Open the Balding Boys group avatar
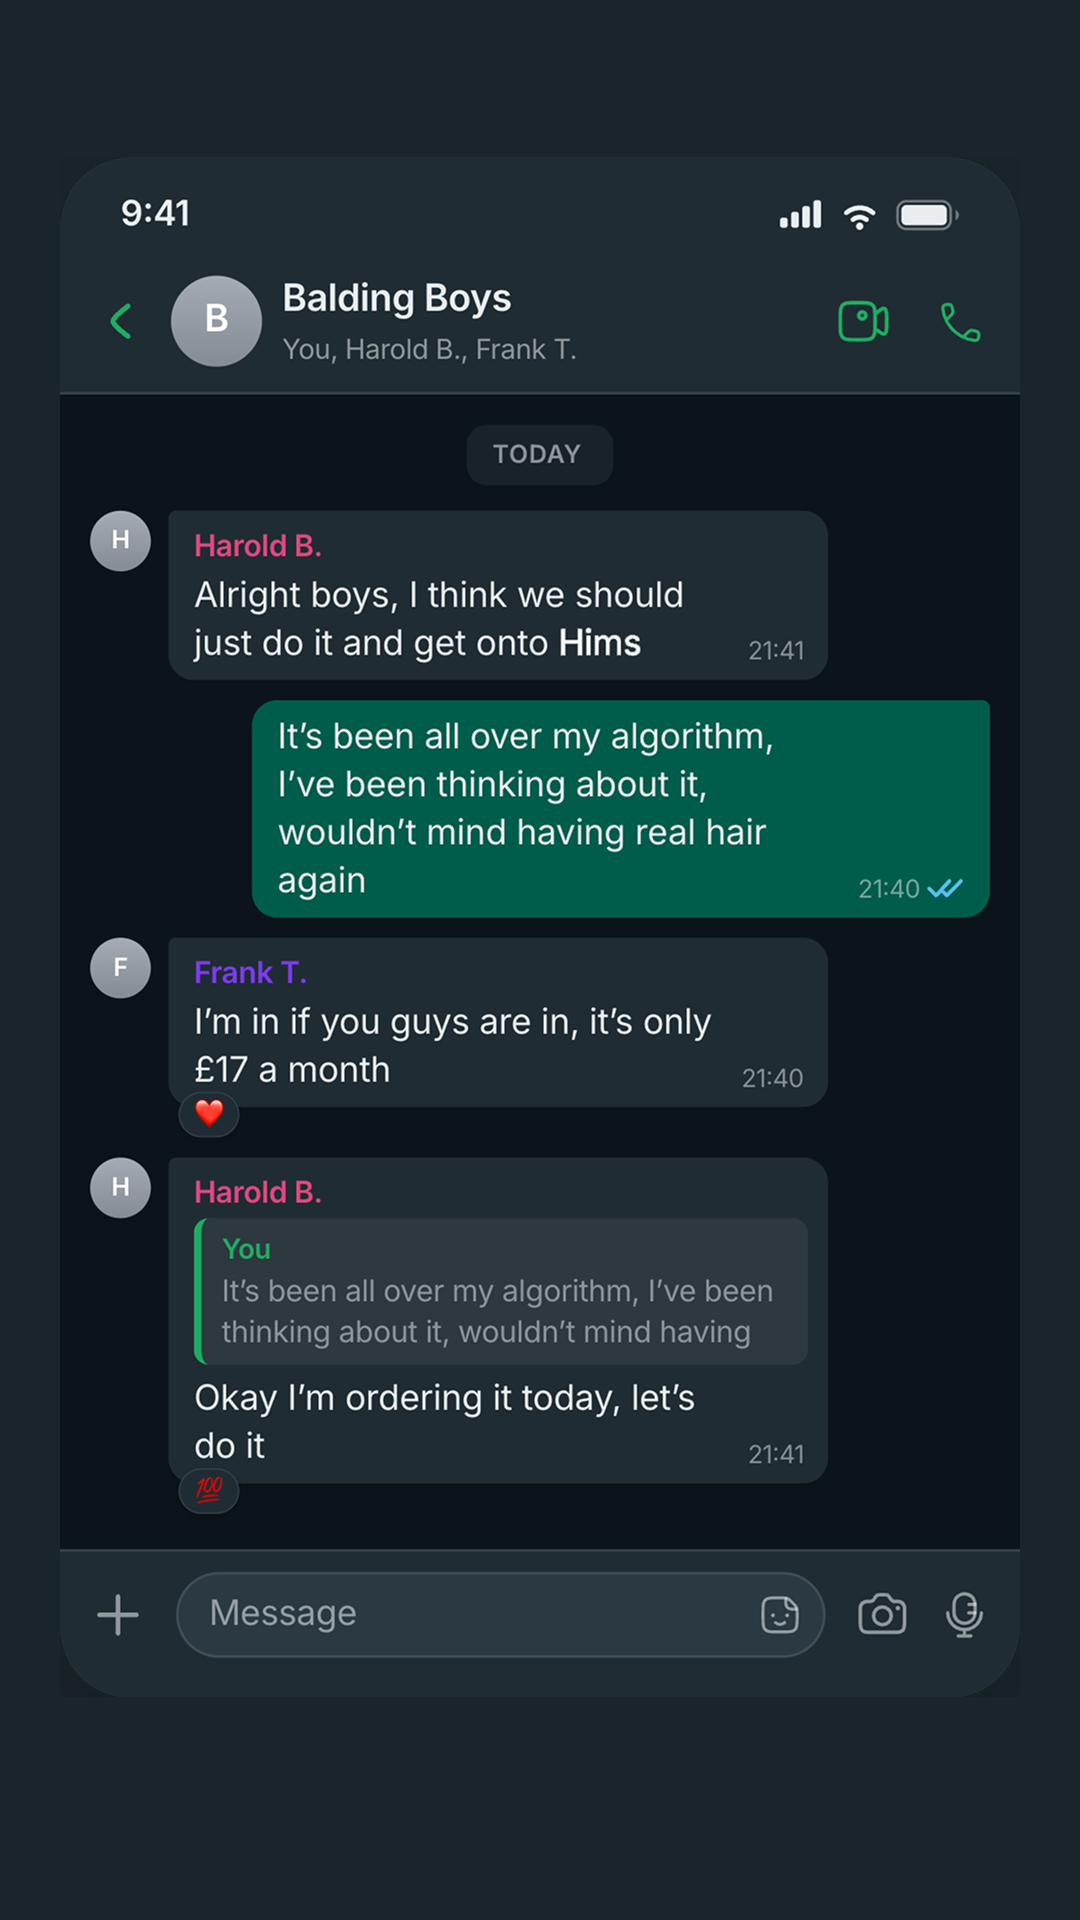Image resolution: width=1080 pixels, height=1920 pixels. coord(216,321)
